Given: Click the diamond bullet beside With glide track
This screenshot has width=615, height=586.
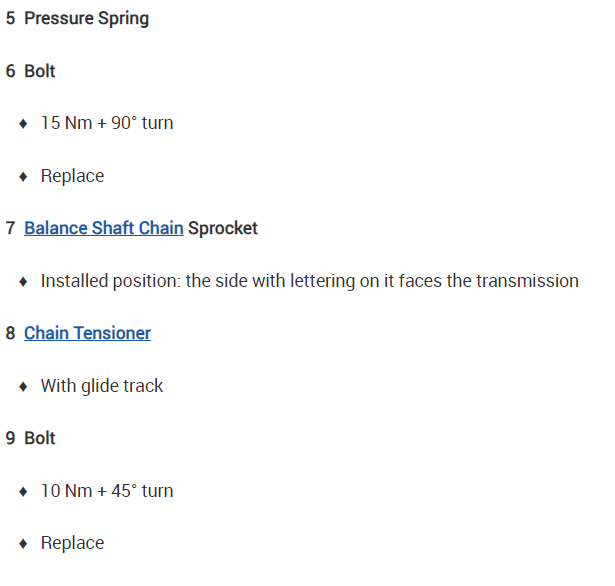Looking at the screenshot, I should 23,387.
